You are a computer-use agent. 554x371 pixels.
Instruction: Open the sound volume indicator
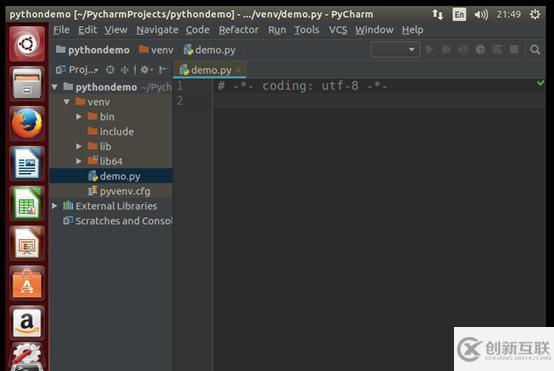481,14
